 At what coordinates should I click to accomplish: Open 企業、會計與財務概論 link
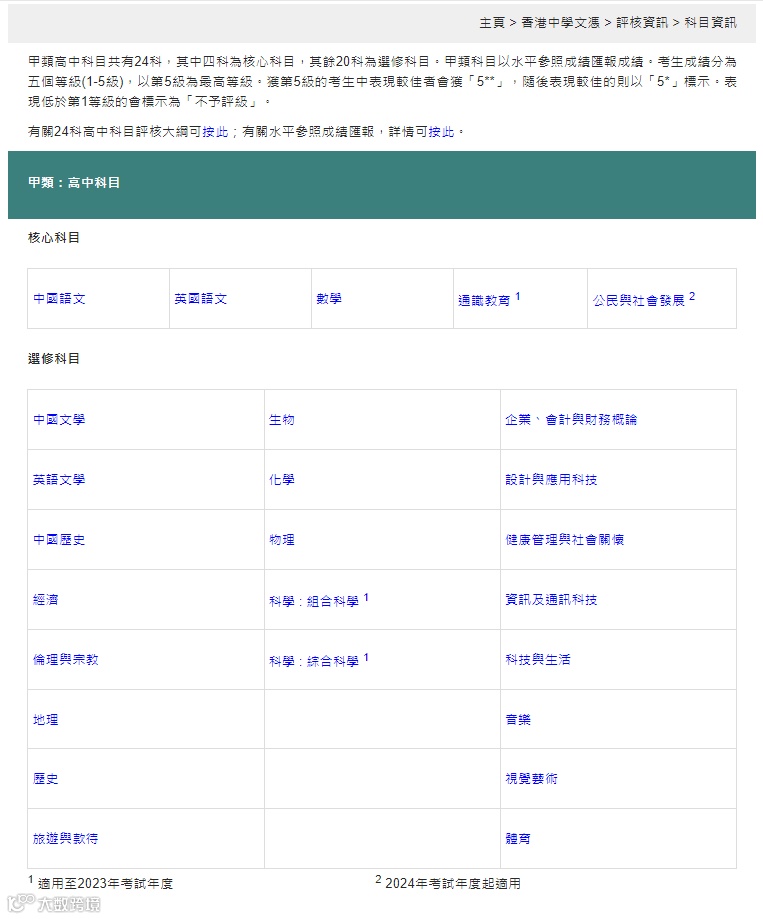pos(571,420)
